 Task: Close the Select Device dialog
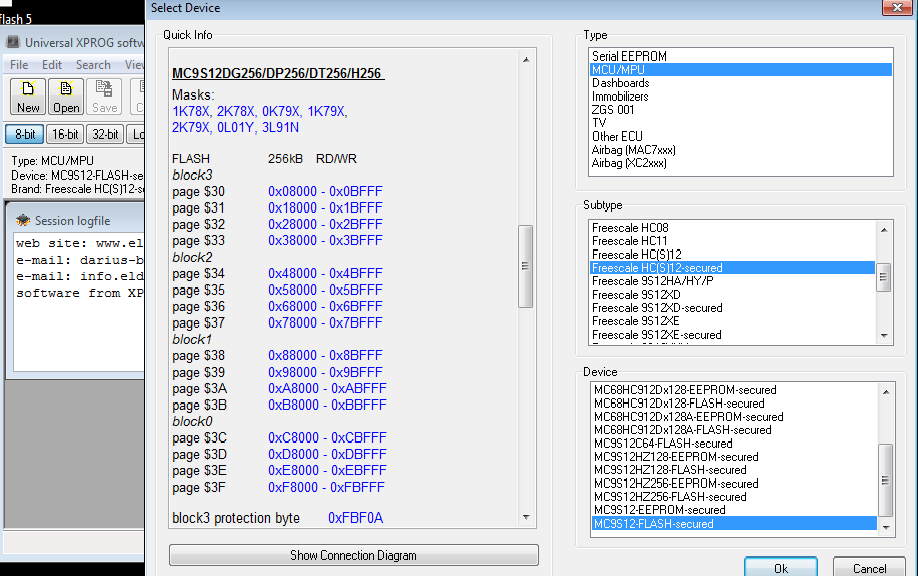click(897, 8)
